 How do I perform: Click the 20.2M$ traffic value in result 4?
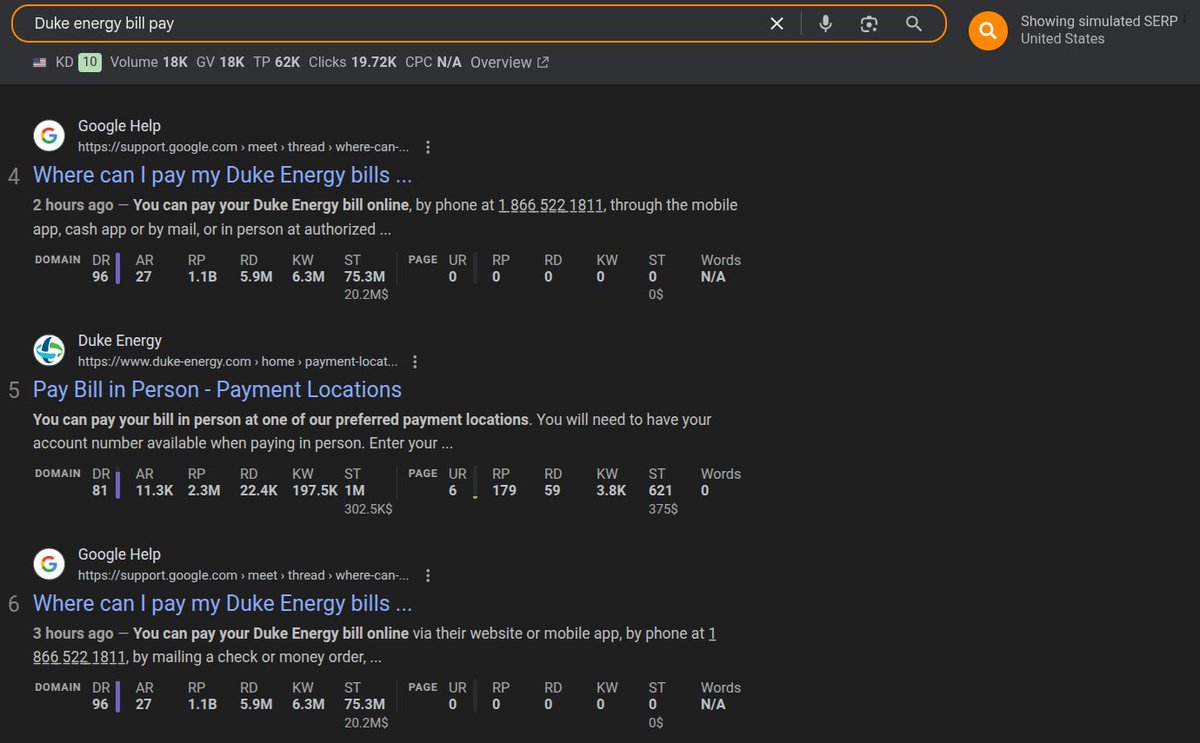coord(366,295)
